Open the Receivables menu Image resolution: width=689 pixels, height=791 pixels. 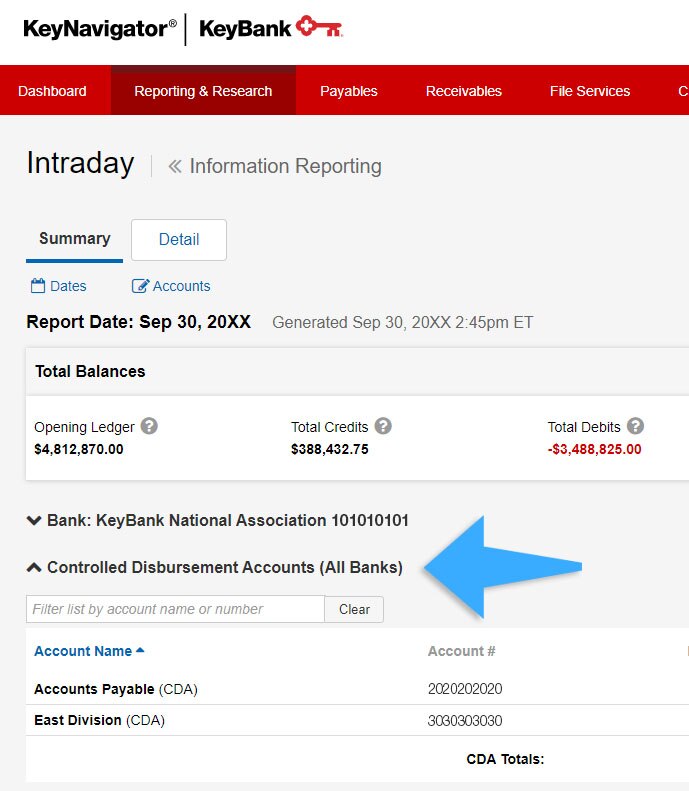pyautogui.click(x=464, y=91)
